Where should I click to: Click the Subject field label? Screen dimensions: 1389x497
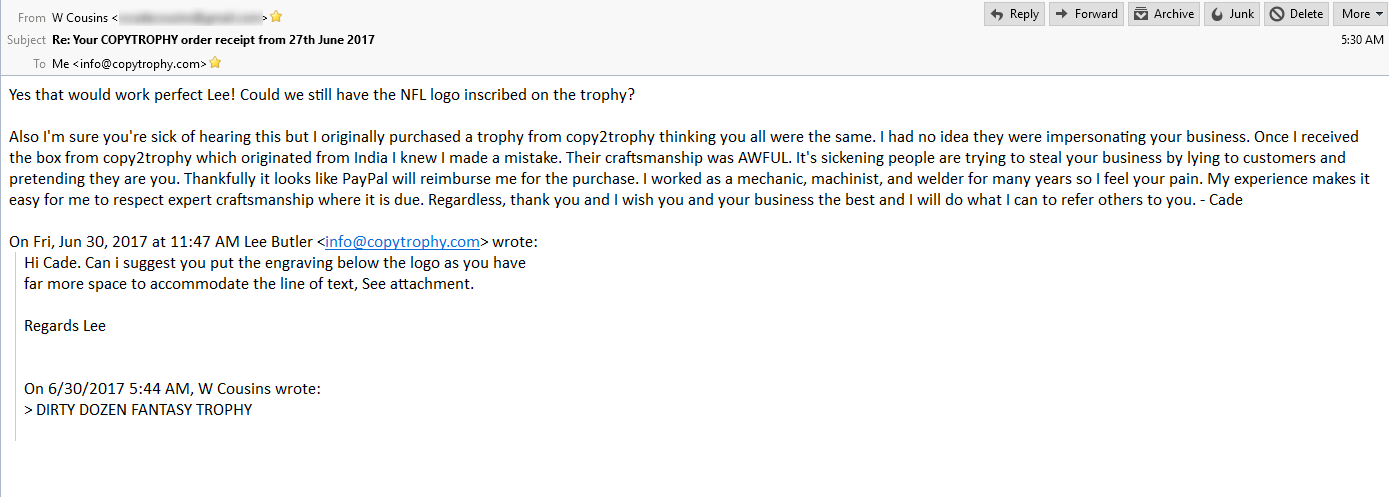click(x=26, y=40)
